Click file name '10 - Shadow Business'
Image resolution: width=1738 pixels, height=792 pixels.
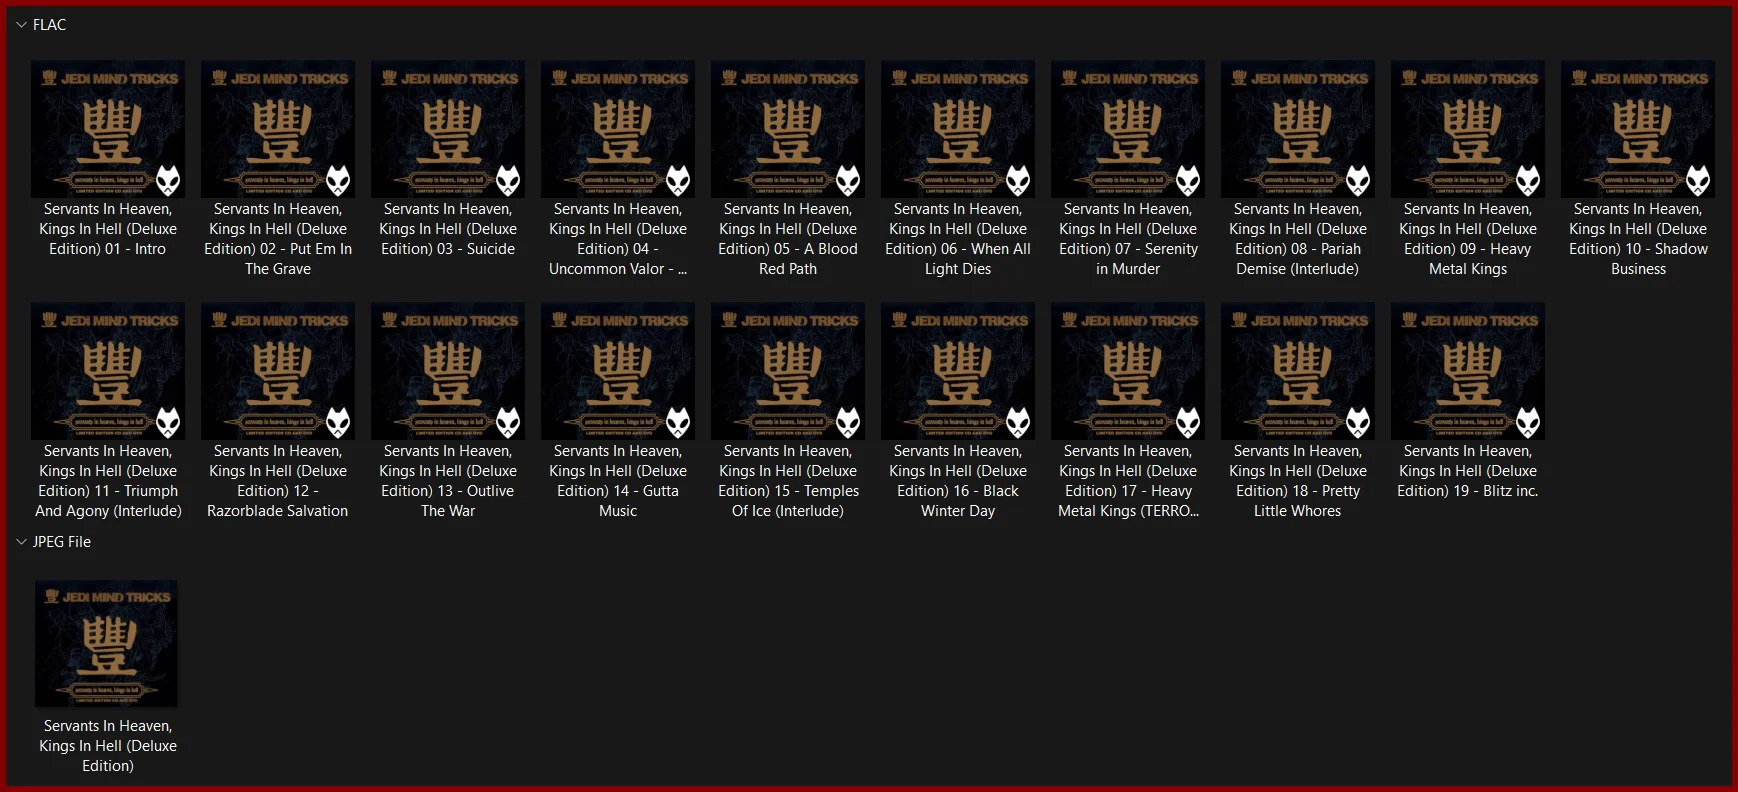pos(1638,239)
